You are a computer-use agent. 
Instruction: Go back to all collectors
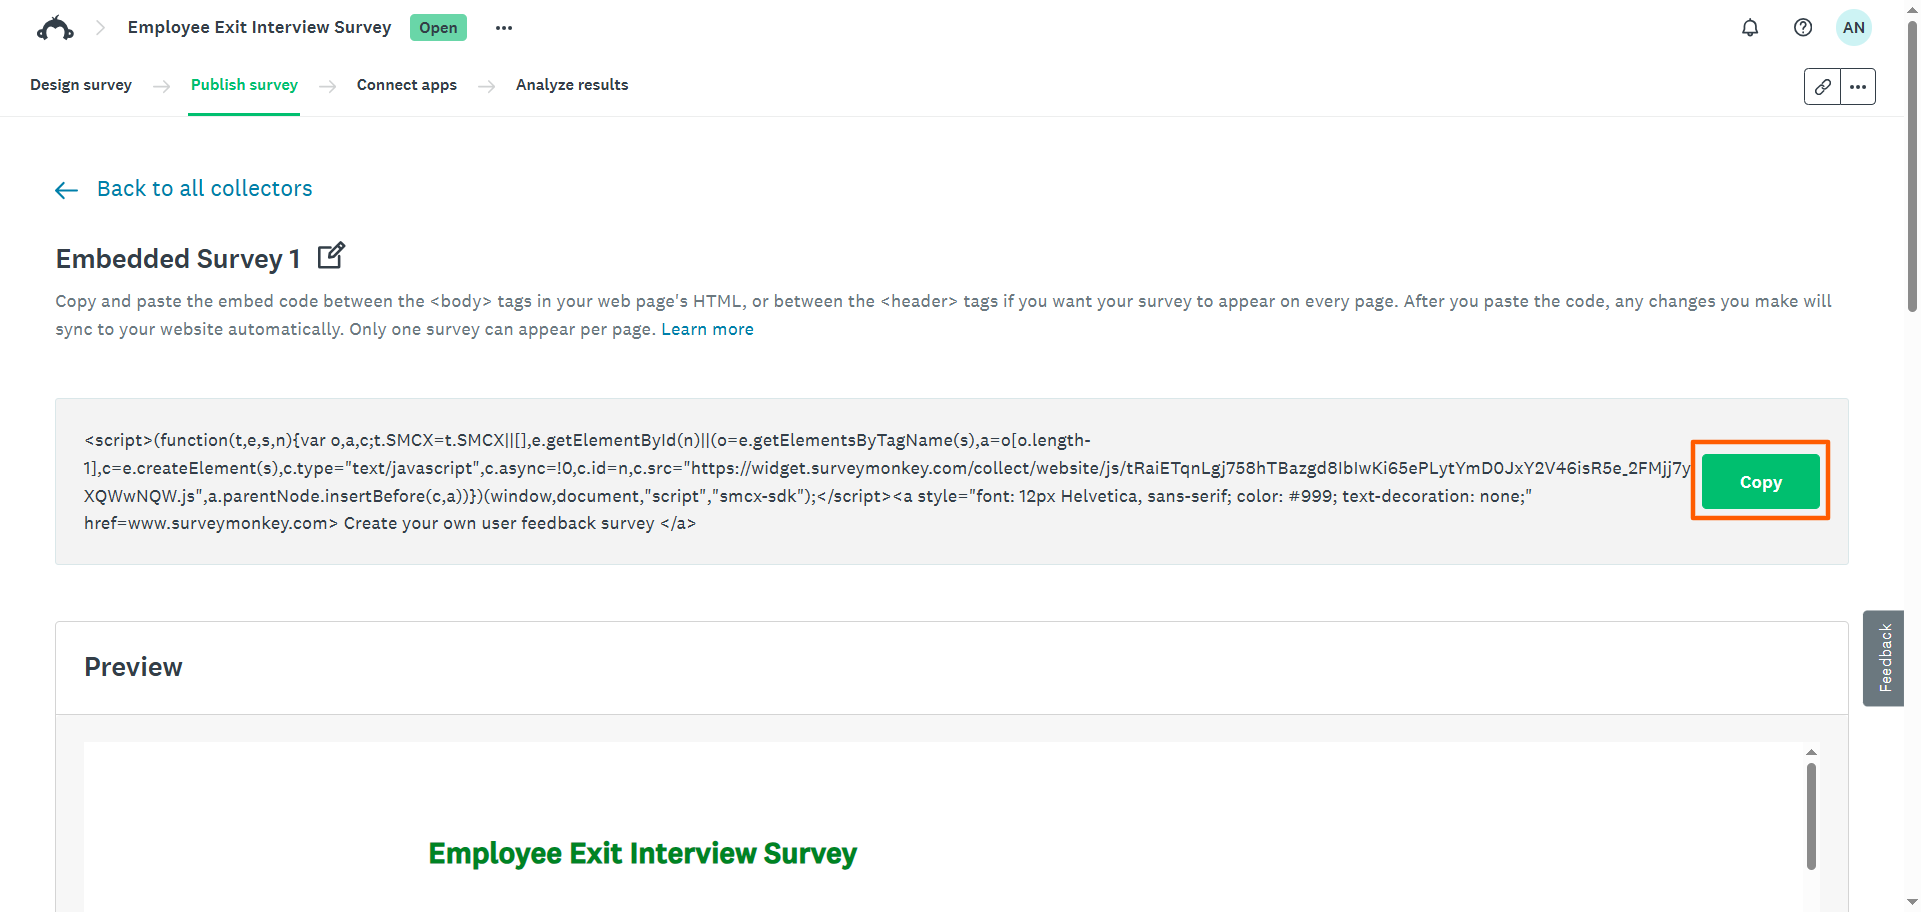pyautogui.click(x=204, y=189)
